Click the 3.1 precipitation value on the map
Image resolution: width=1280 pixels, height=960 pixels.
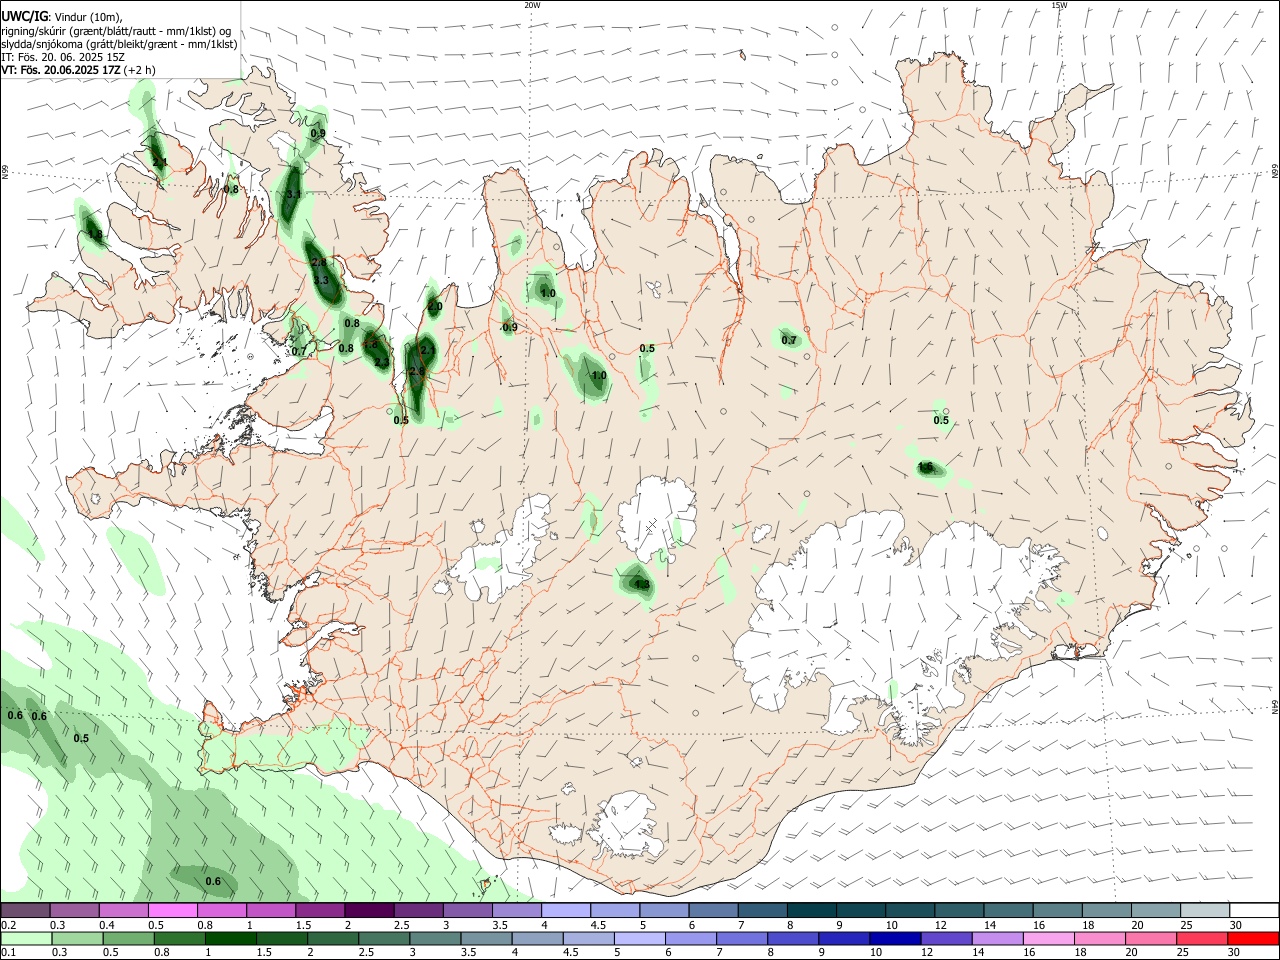[x=293, y=194]
